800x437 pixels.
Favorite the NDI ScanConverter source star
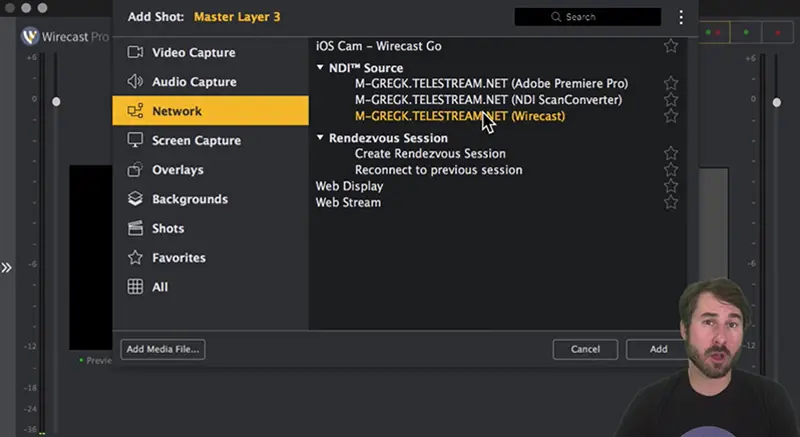point(671,99)
